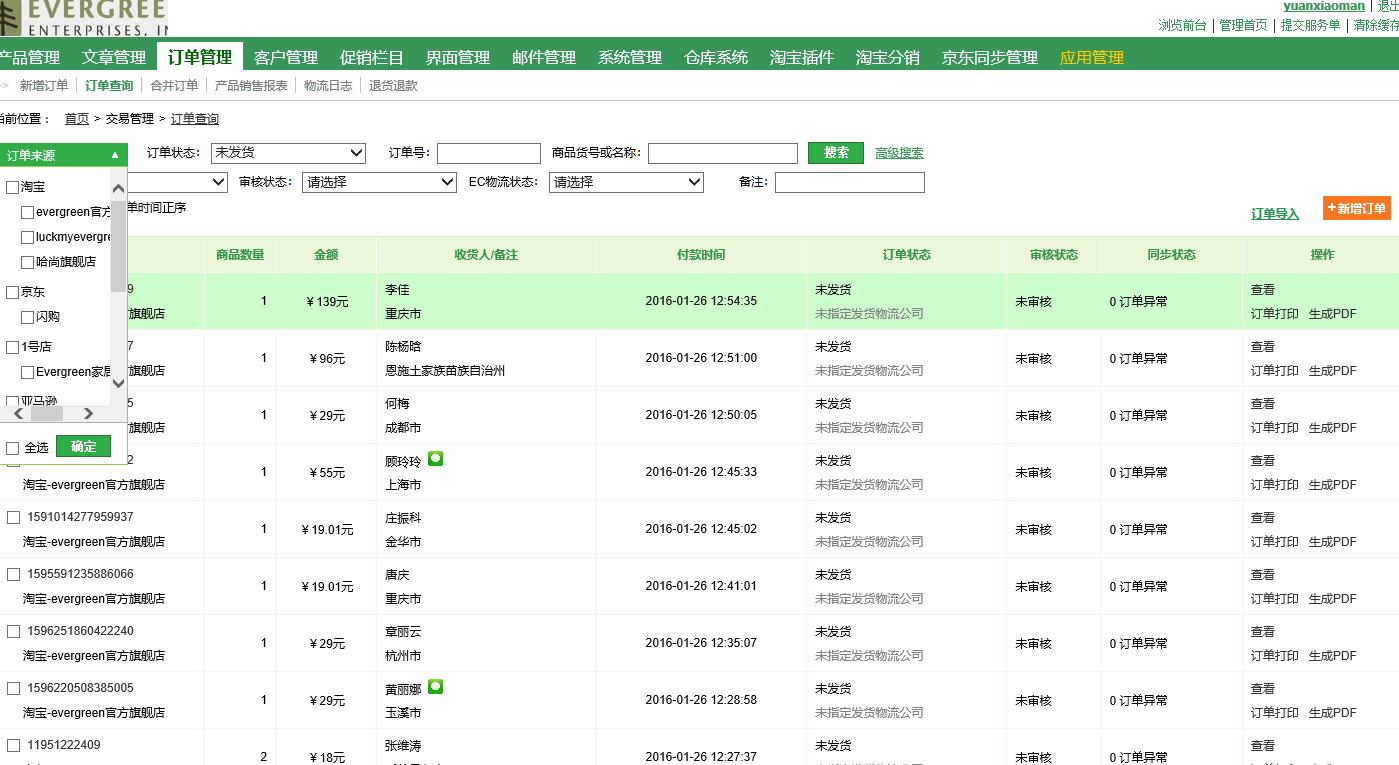Switch to the 物流日志 sub-tab

point(328,86)
